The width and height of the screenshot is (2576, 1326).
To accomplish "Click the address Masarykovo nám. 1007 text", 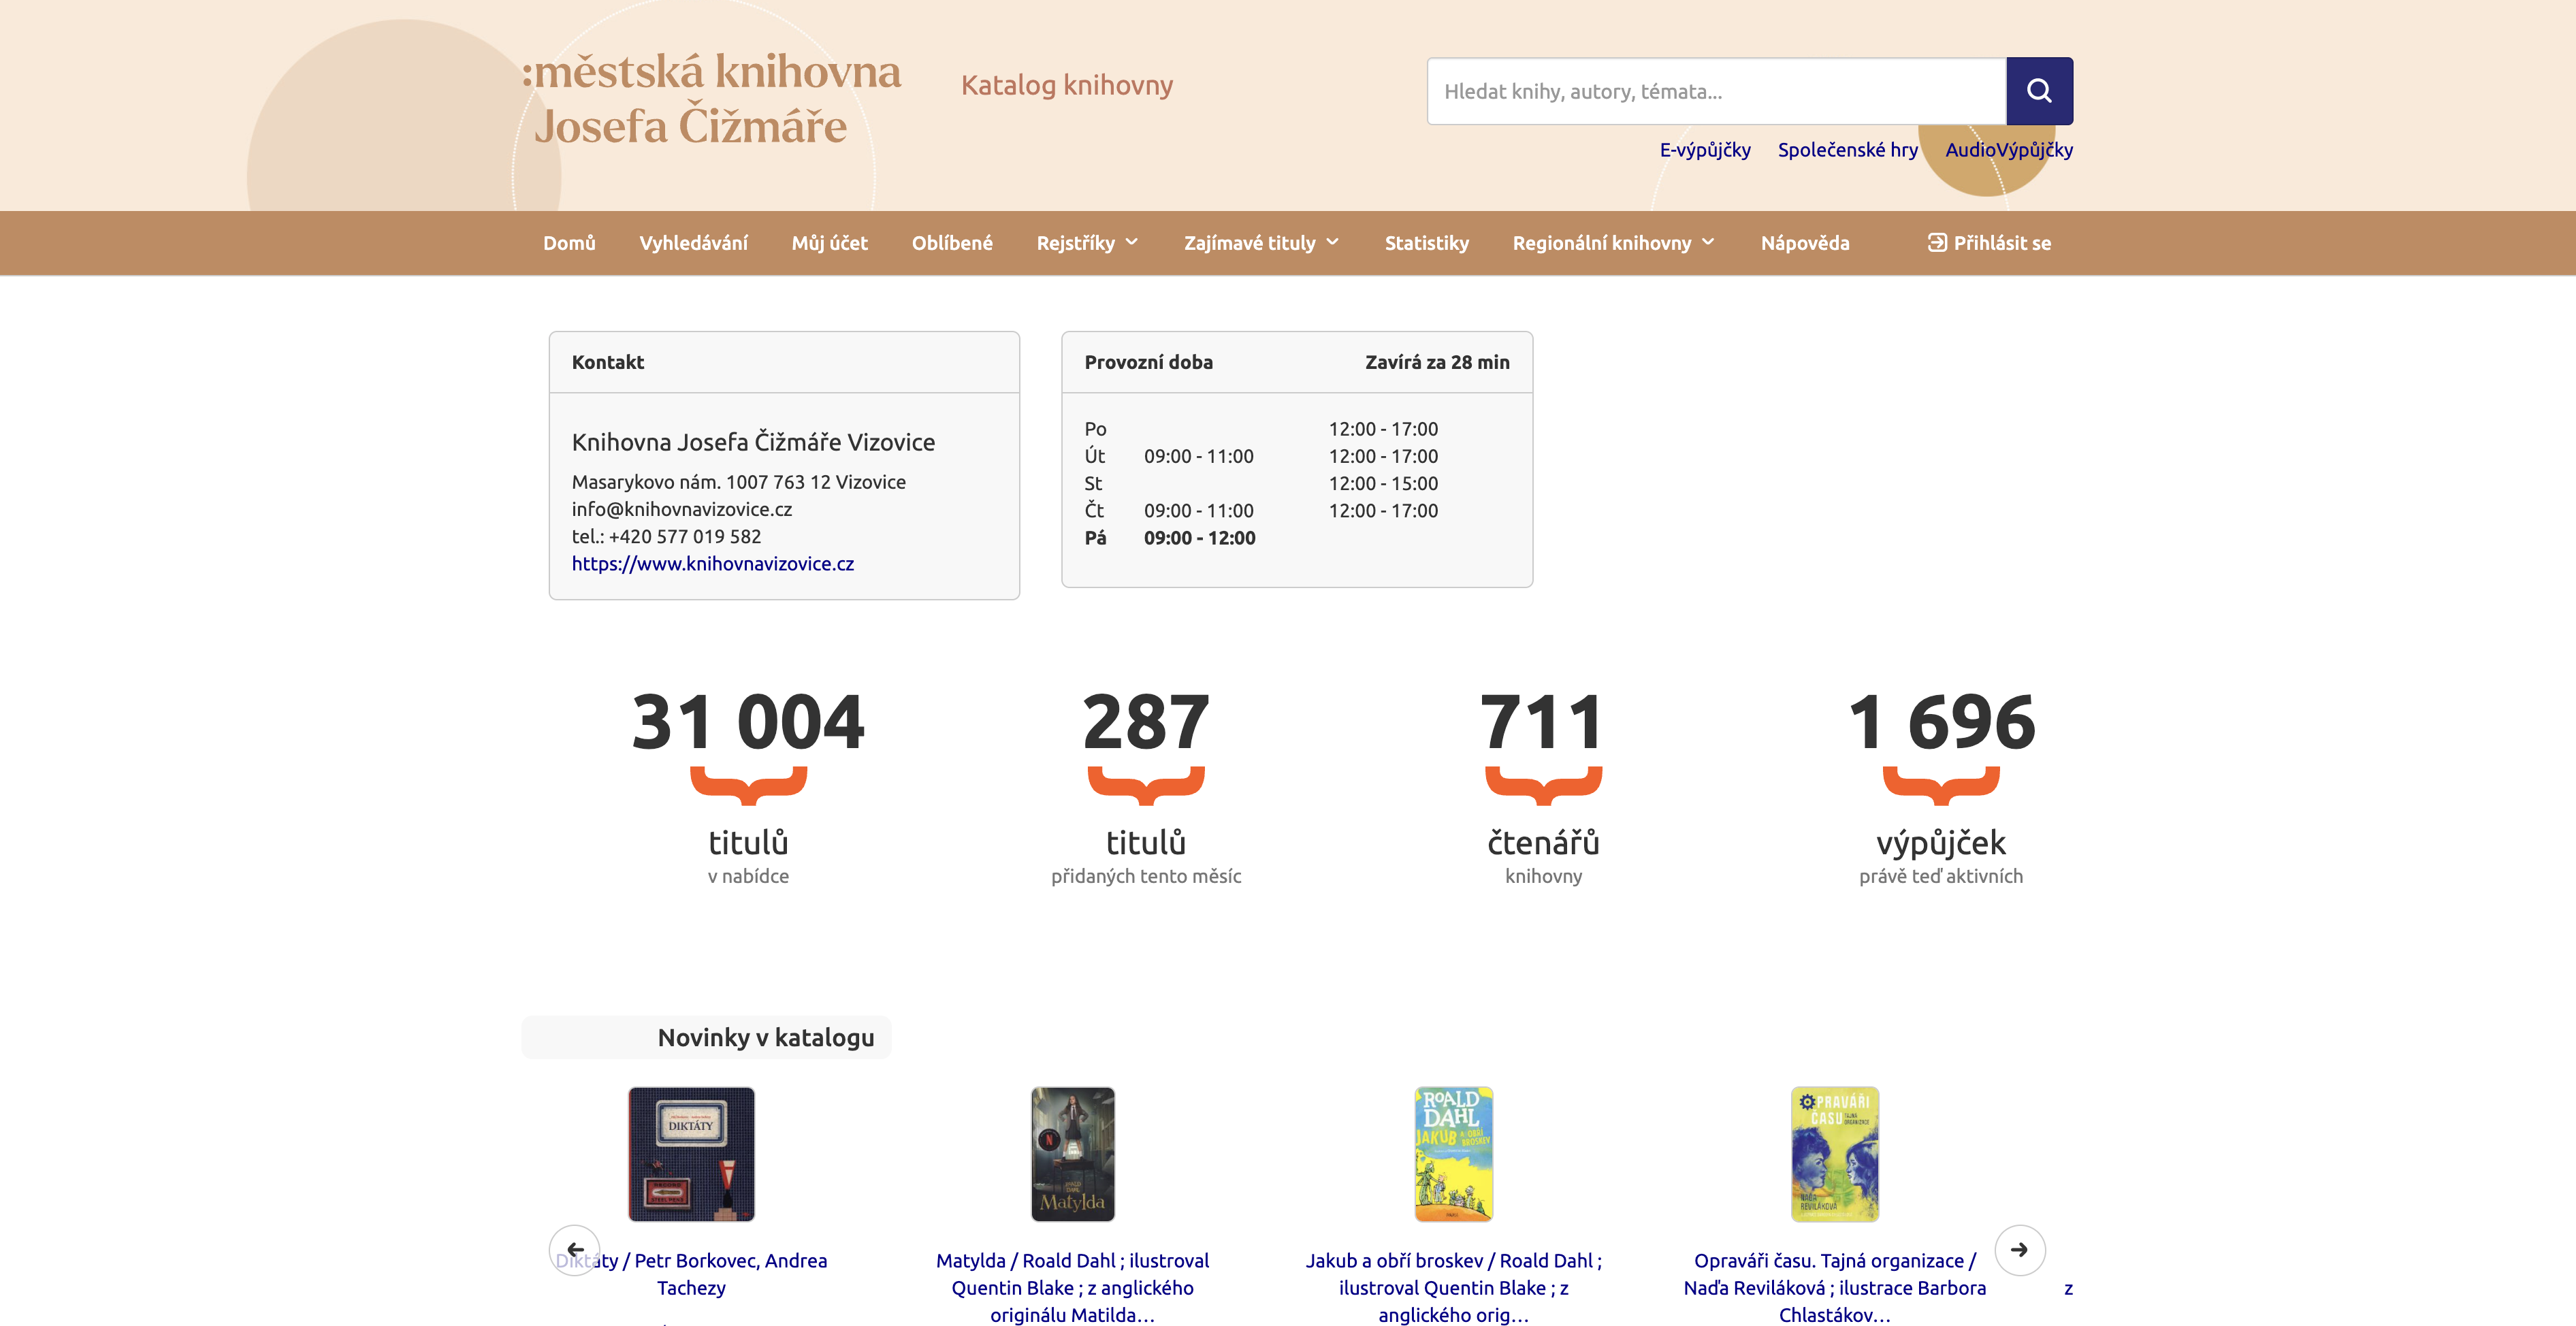I will coord(739,482).
